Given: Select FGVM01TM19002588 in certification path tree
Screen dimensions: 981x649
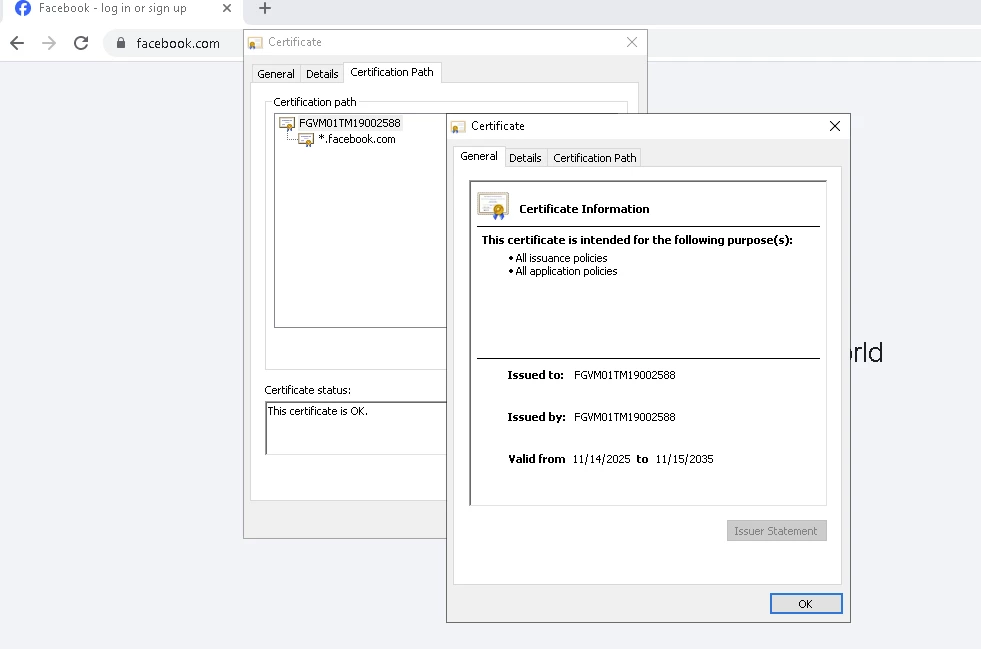Looking at the screenshot, I should (350, 123).
